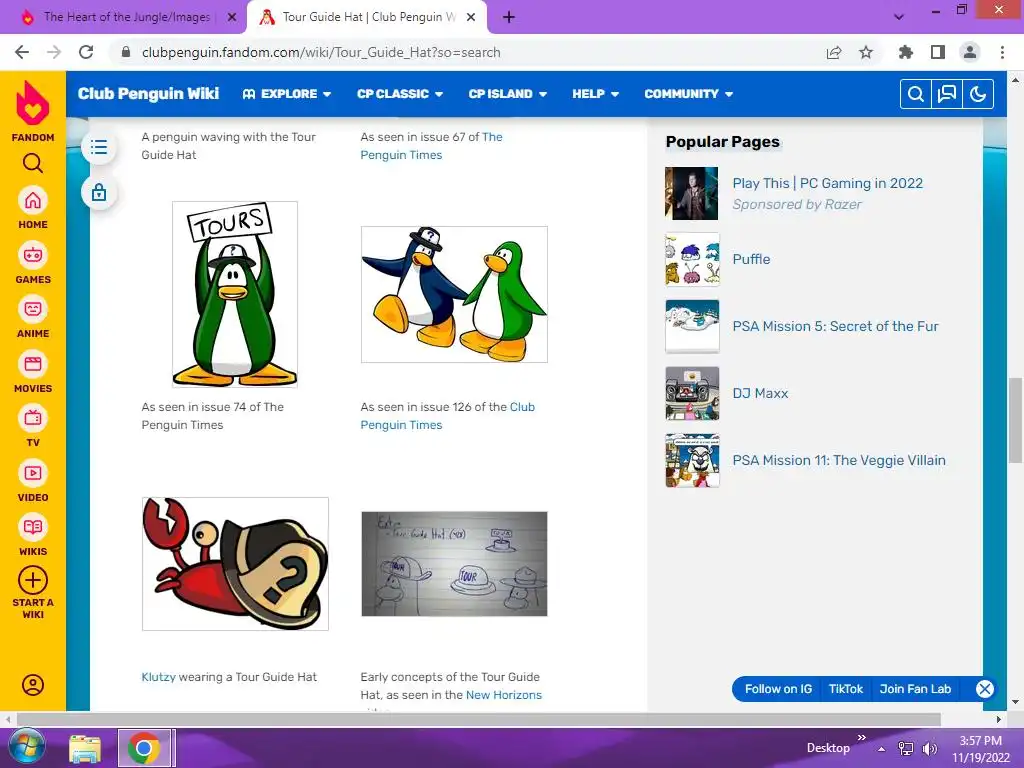Viewport: 1024px width, 768px height.
Task: Open the Anime section icon
Action: coord(33,309)
